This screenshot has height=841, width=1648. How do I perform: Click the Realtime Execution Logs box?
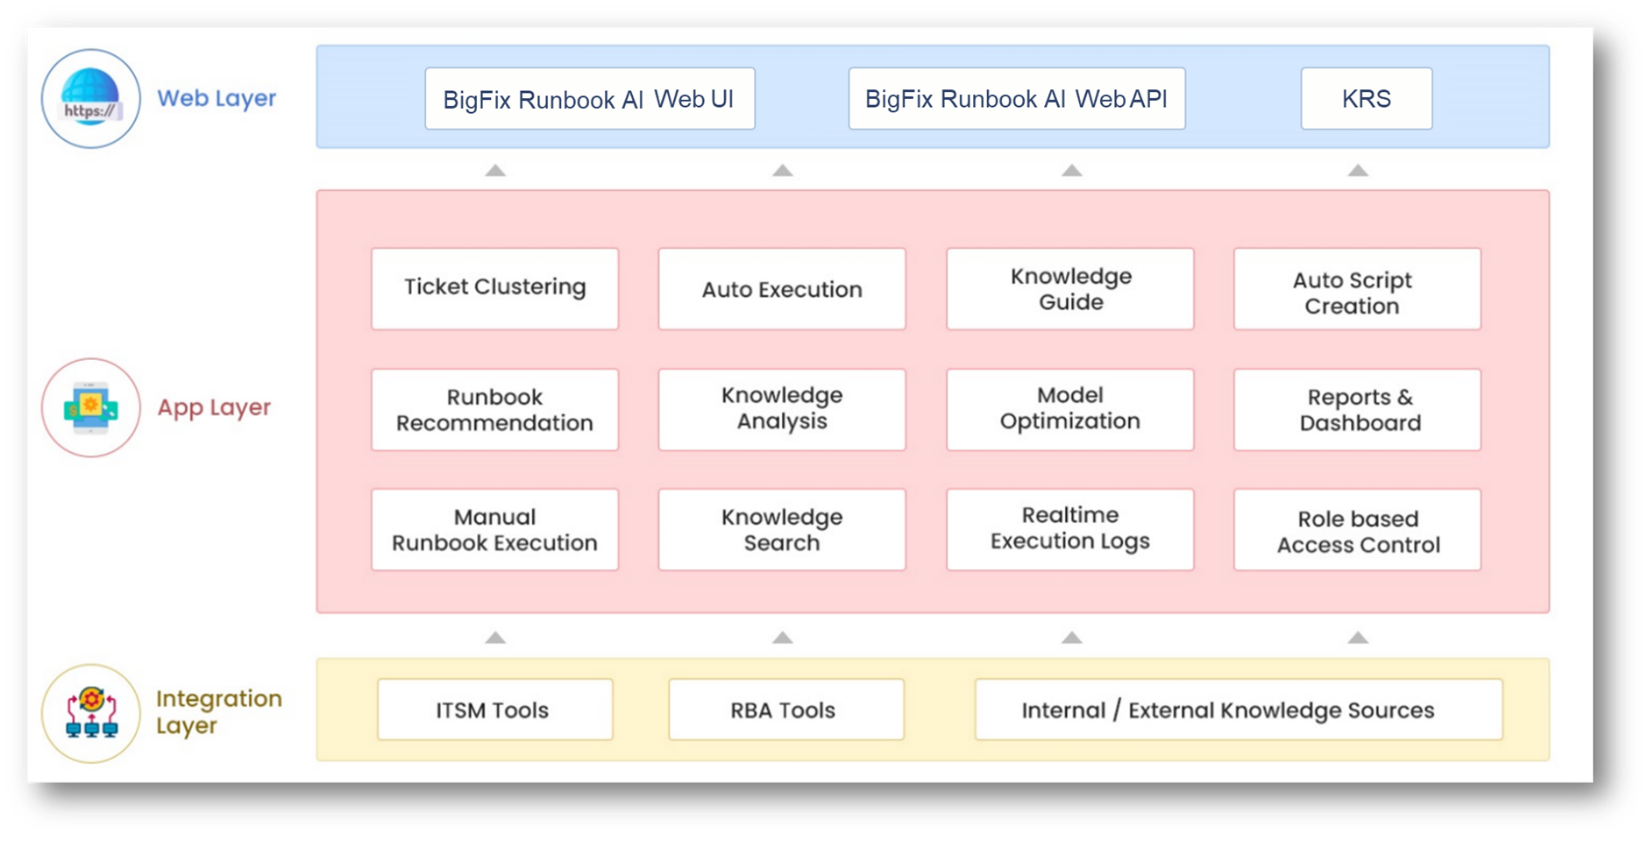click(1070, 529)
